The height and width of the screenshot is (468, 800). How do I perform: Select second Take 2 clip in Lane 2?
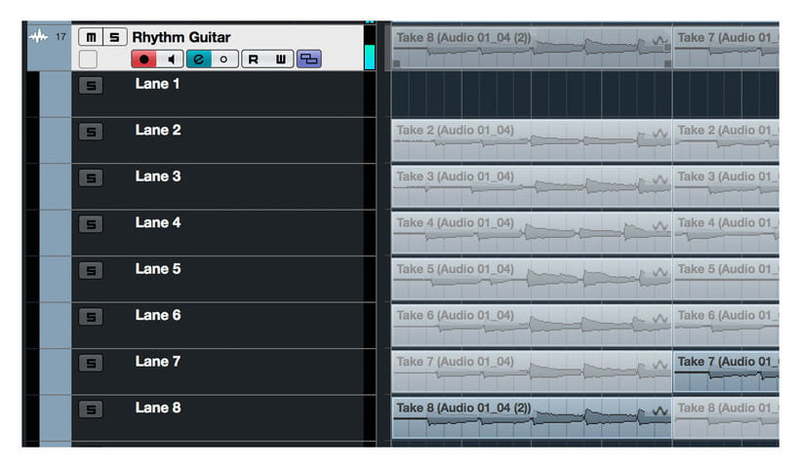[726, 140]
